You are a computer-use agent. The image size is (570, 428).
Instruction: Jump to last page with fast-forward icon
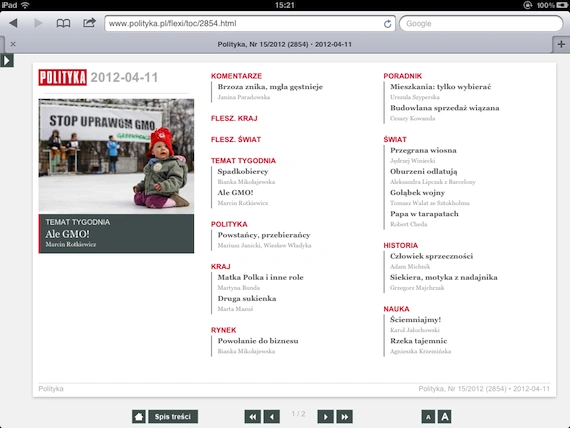344,416
